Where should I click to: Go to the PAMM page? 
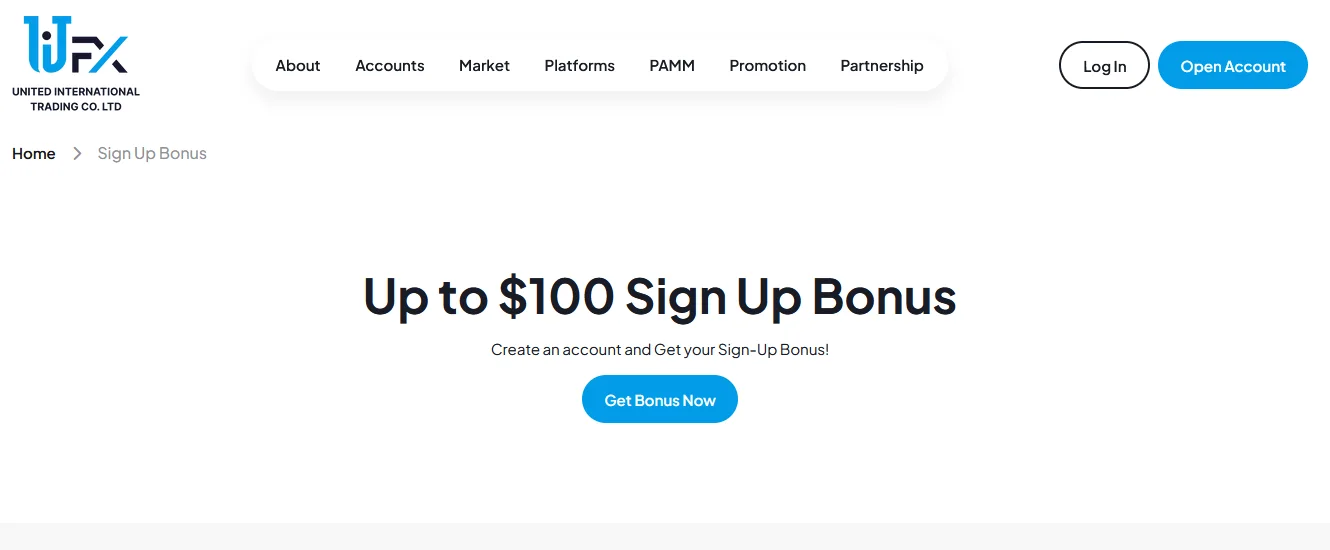pos(672,66)
